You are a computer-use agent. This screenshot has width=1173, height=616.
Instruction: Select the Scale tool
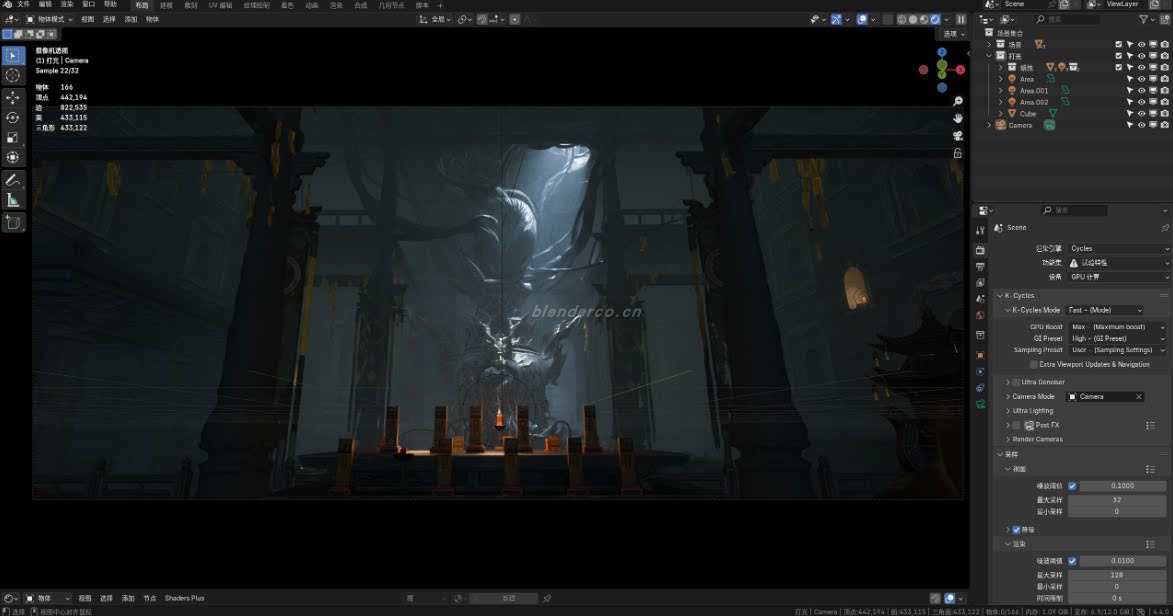pyautogui.click(x=13, y=138)
